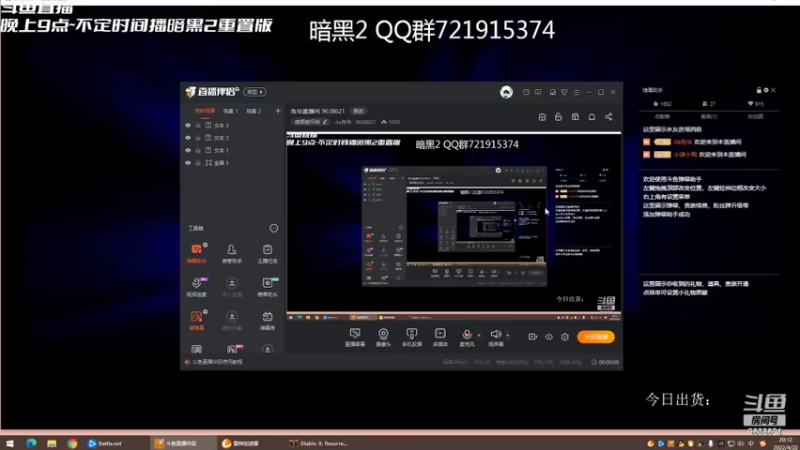This screenshot has height=450, width=800.
Task: Expand the 工具箱 more options circle button
Action: 274,228
